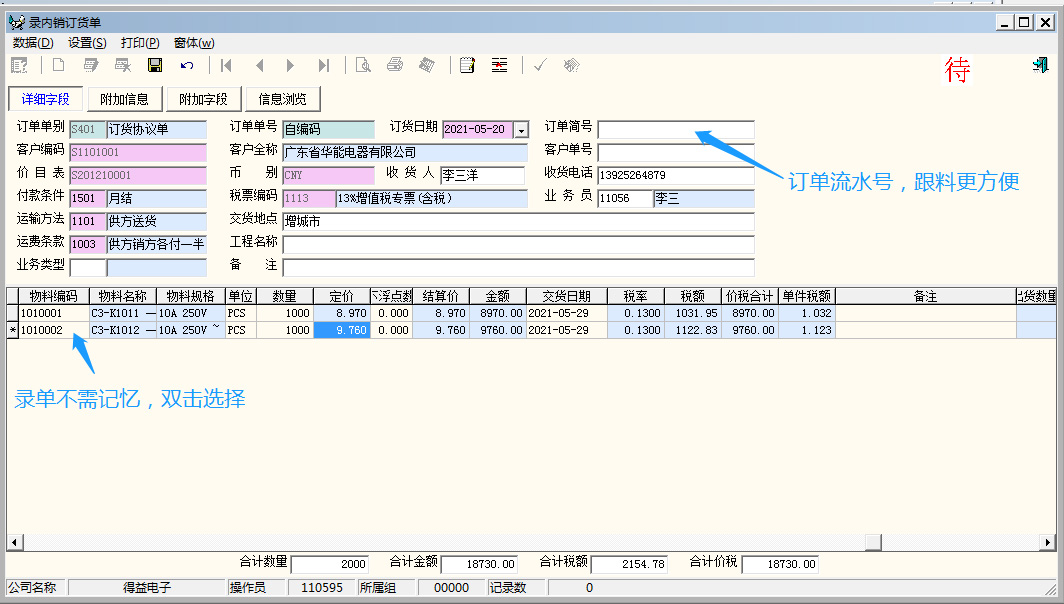This screenshot has height=604, width=1064.
Task: Open print preview from the toolbar
Action: [x=363, y=66]
